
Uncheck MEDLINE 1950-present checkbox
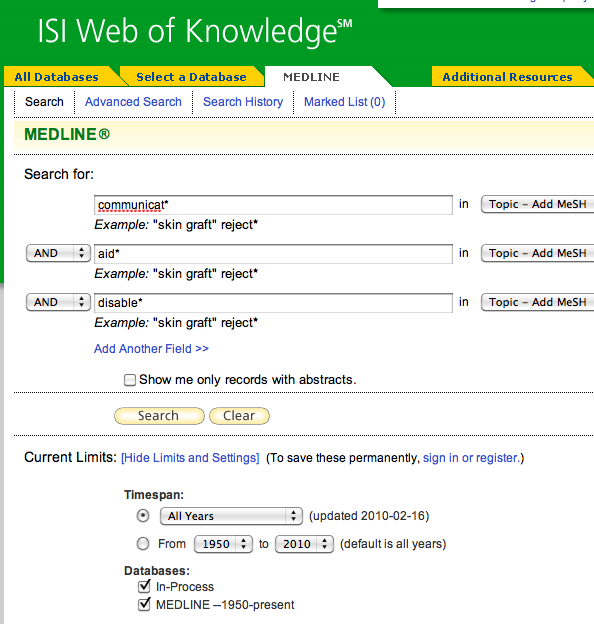144,604
